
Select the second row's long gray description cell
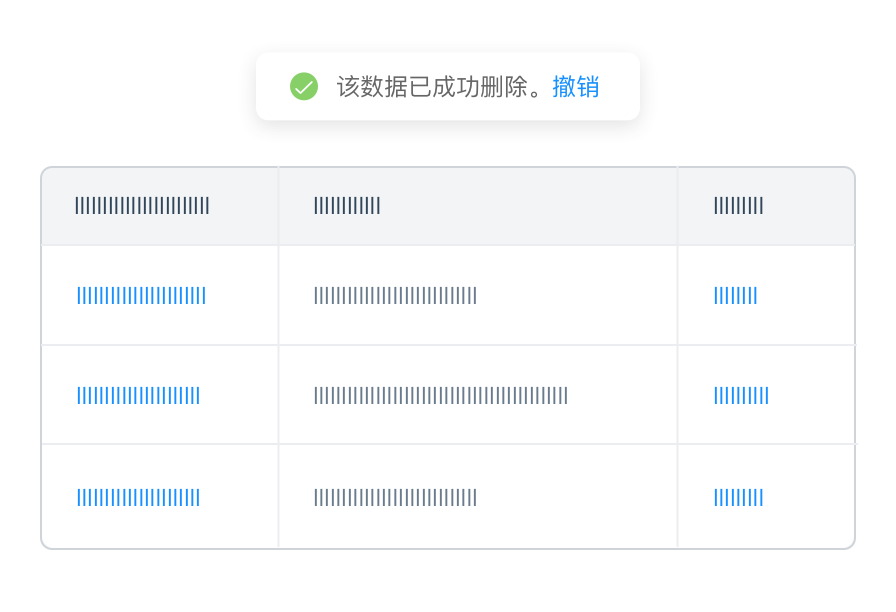[x=441, y=395]
